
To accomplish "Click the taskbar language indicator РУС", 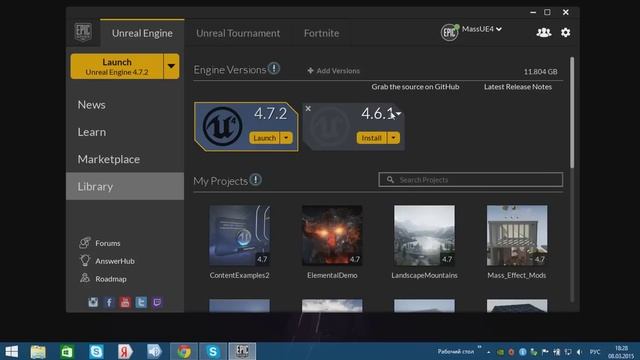I will (595, 351).
